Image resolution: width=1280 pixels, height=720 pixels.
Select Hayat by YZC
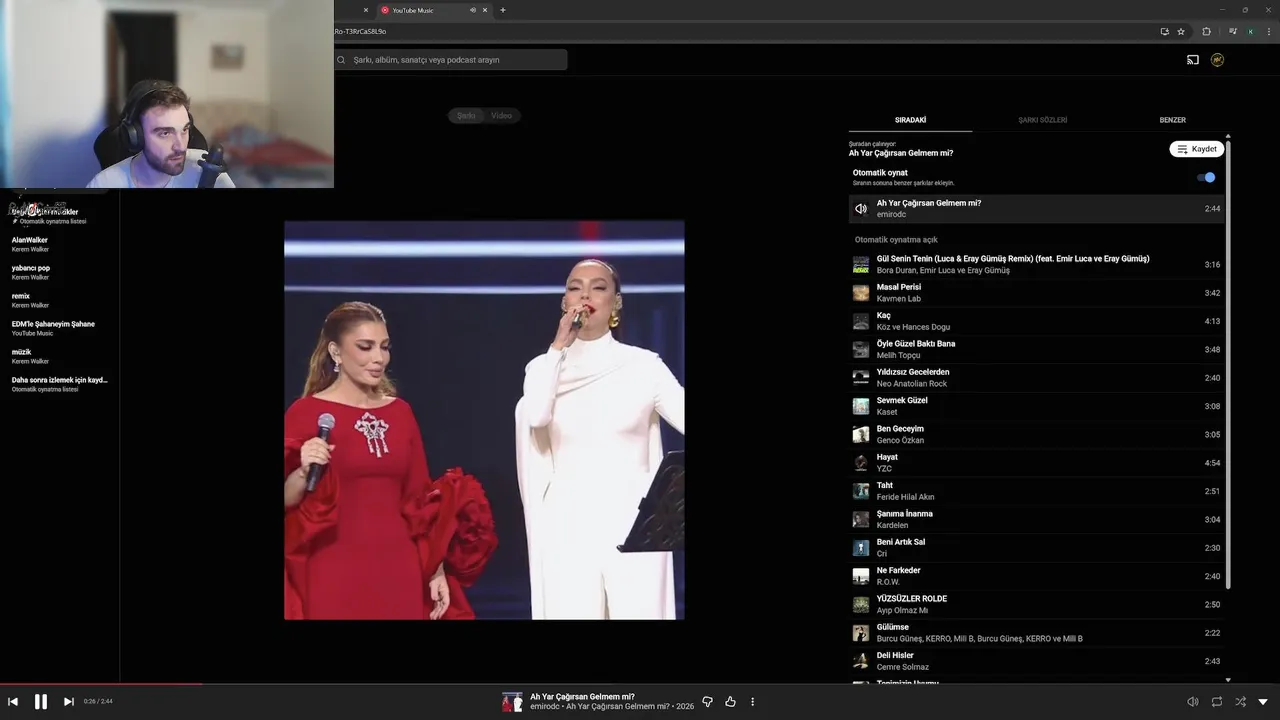[1036, 463]
